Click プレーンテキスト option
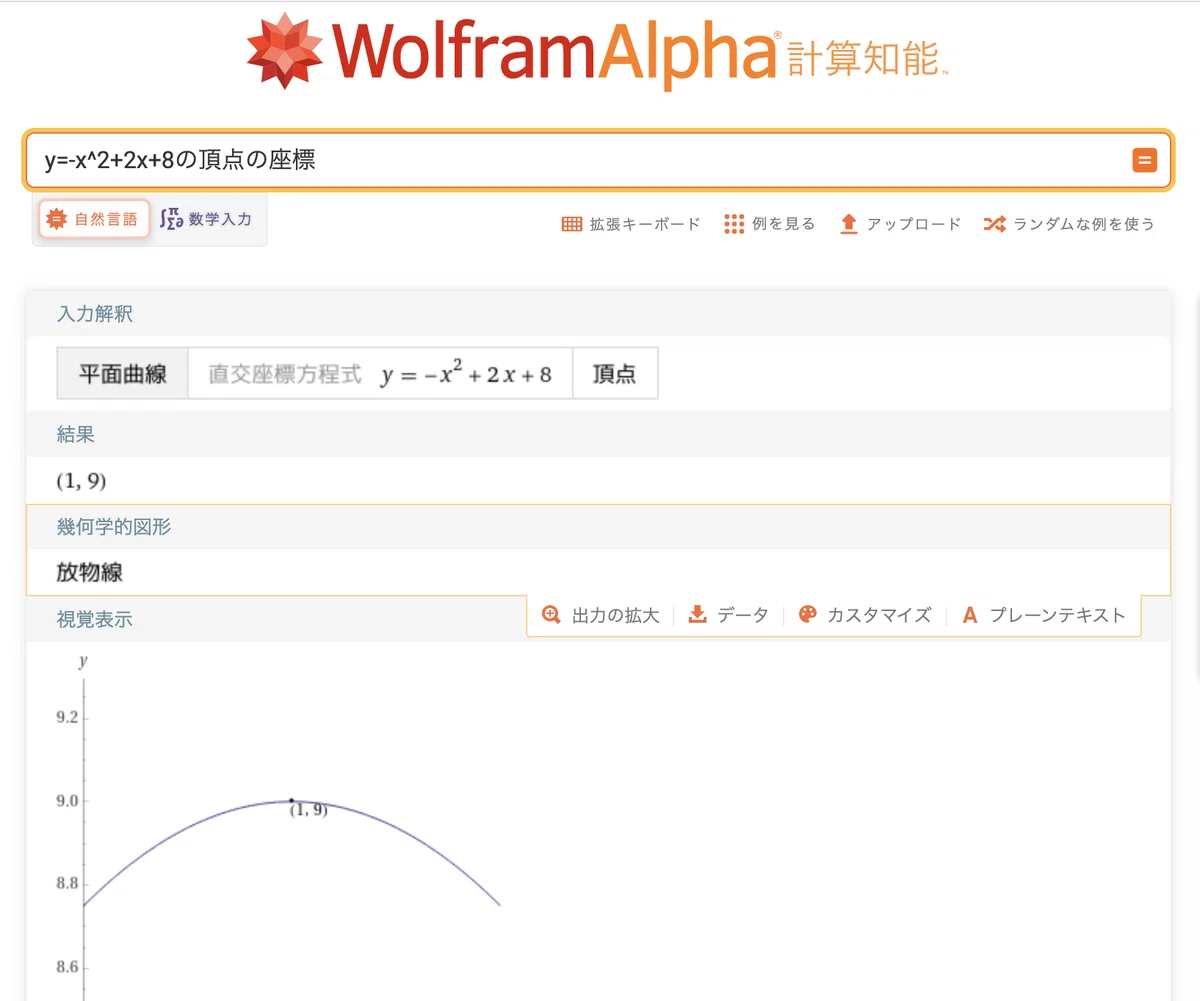This screenshot has height=1001, width=1200. 1043,615
